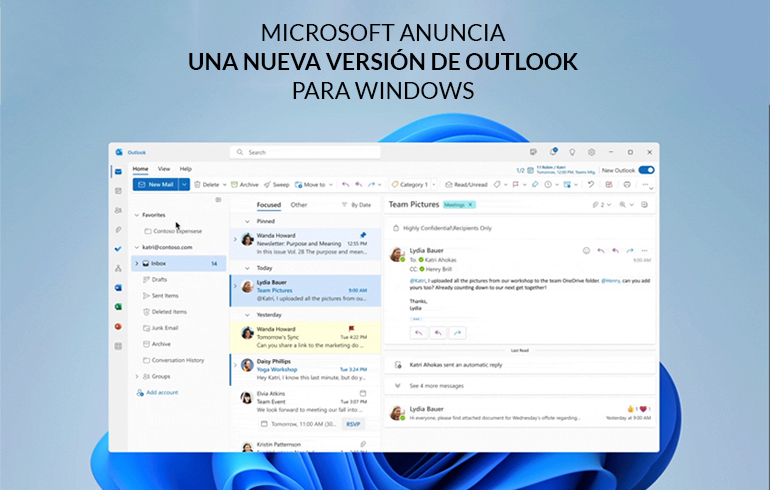Open the Conversation History folder
Viewport: 770px width, 490px height.
[x=178, y=360]
